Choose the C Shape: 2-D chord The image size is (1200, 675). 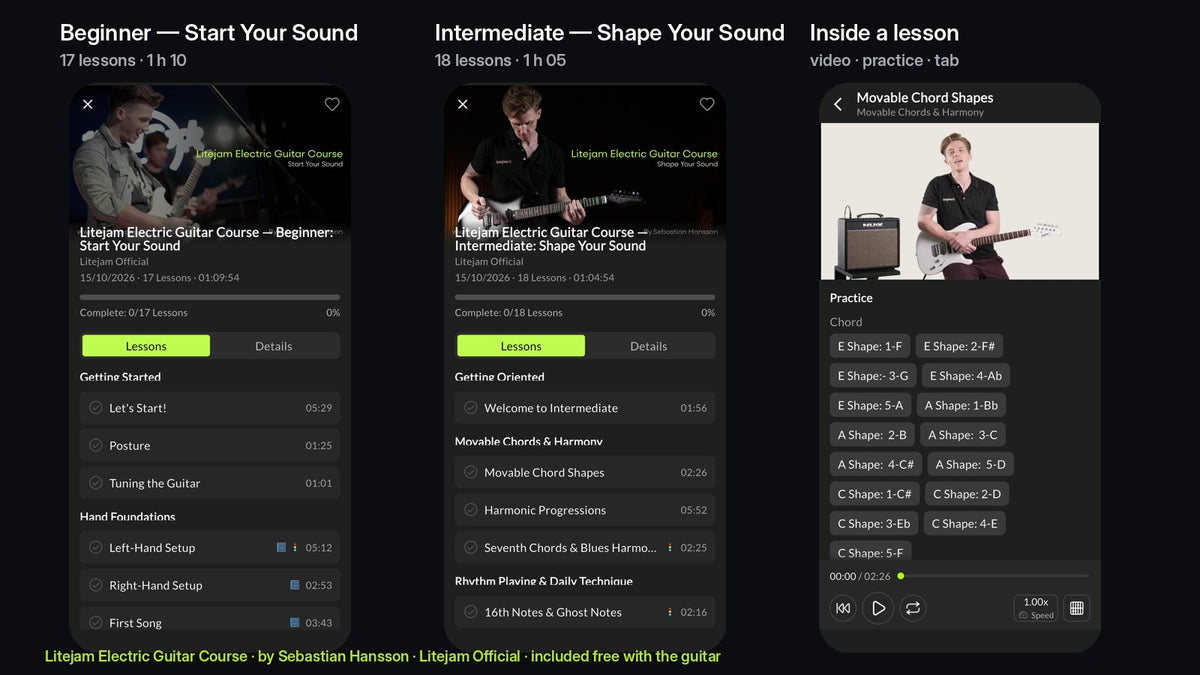click(967, 494)
